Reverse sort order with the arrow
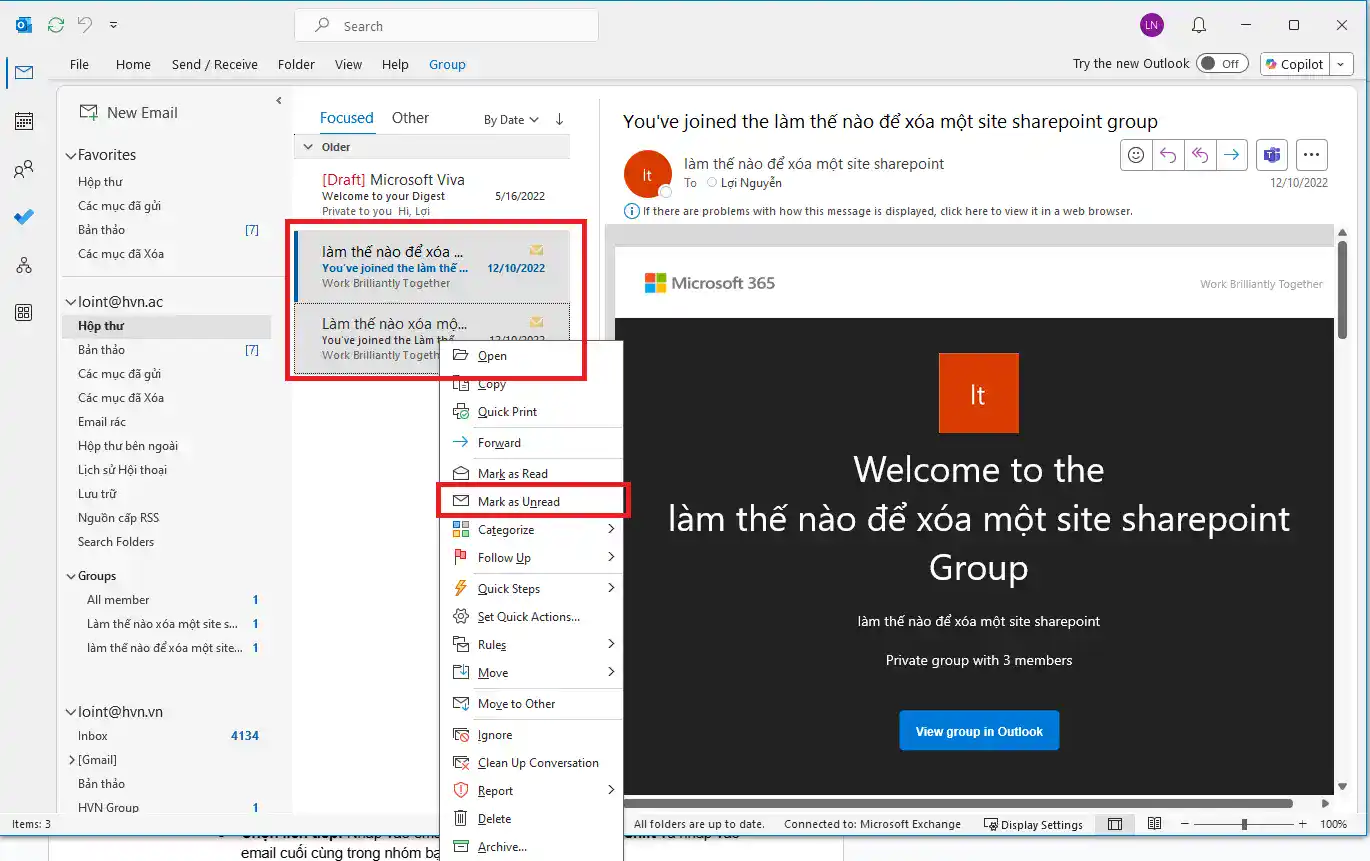The width and height of the screenshot is (1370, 861). click(559, 119)
